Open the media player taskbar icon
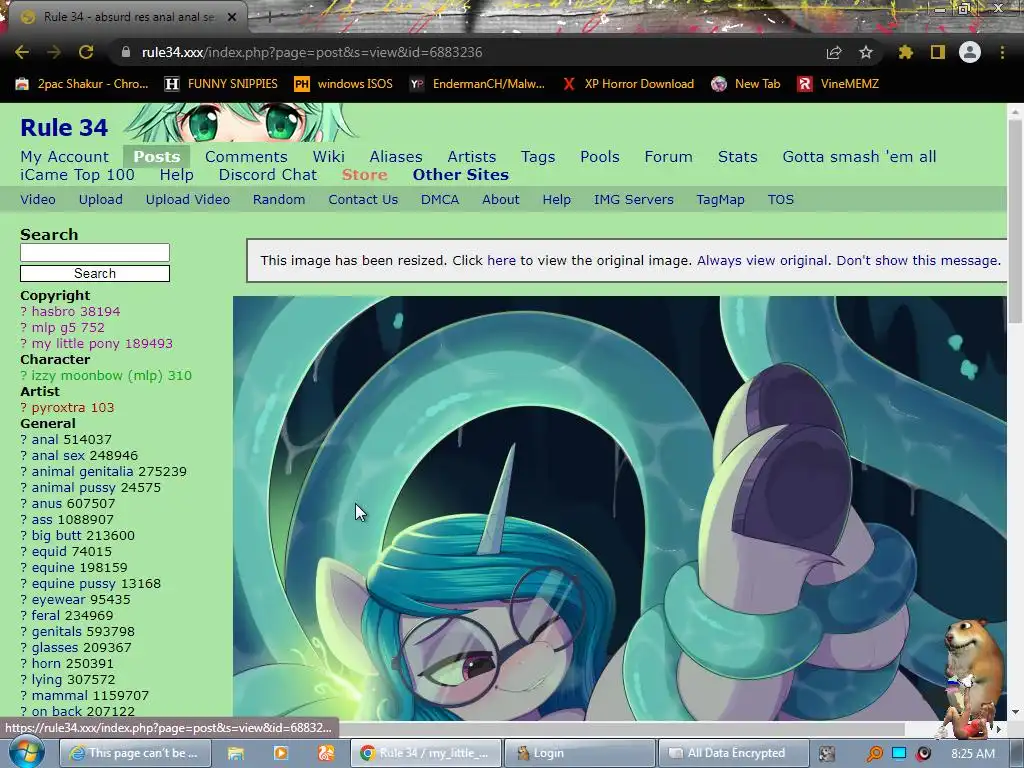This screenshot has height=768, width=1024. 281,753
